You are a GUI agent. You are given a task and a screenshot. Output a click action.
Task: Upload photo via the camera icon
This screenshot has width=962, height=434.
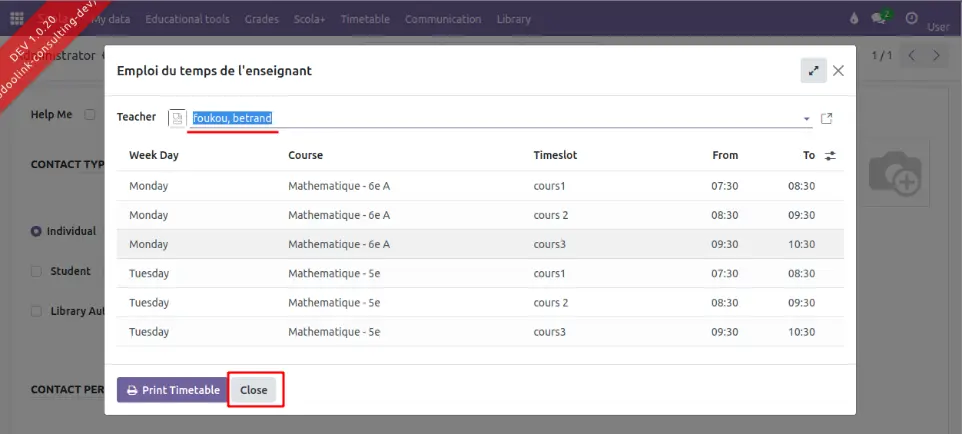pyautogui.click(x=894, y=176)
